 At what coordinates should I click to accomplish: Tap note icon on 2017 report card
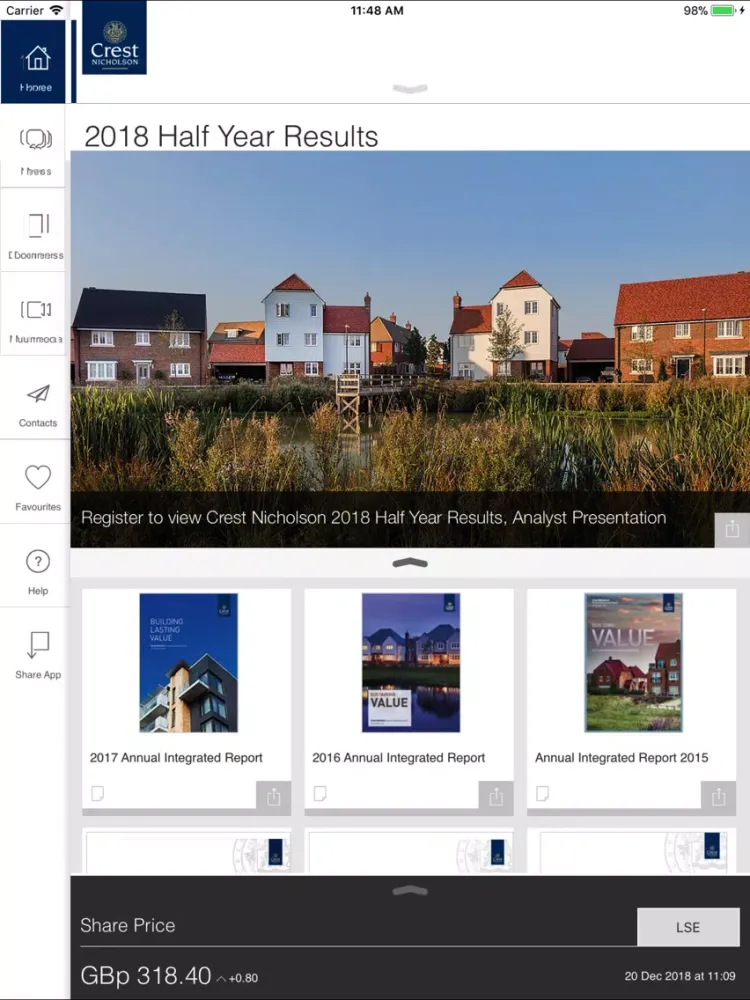click(x=98, y=793)
